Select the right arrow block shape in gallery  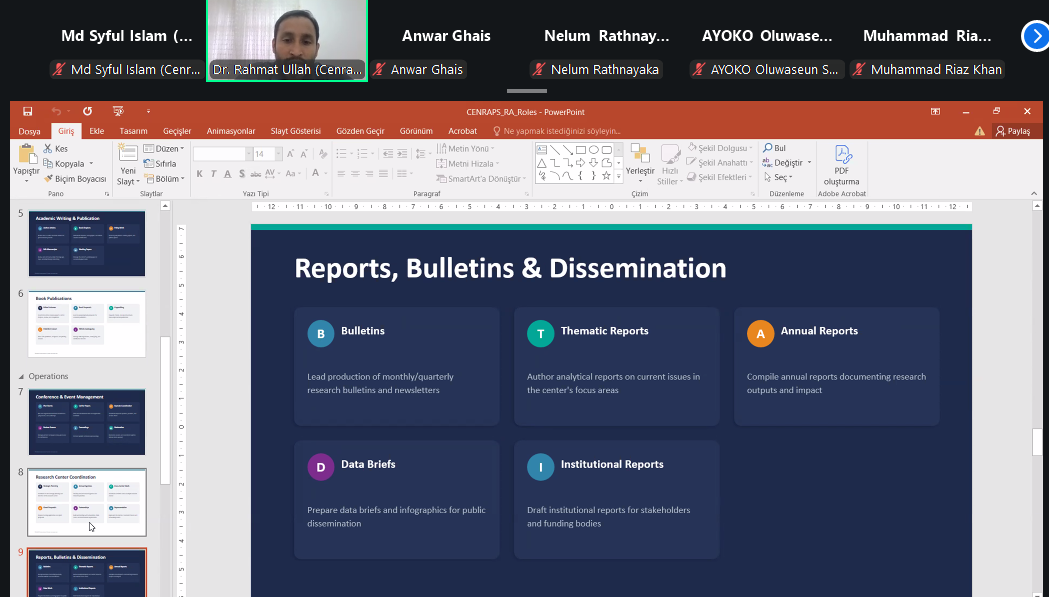coord(581,163)
